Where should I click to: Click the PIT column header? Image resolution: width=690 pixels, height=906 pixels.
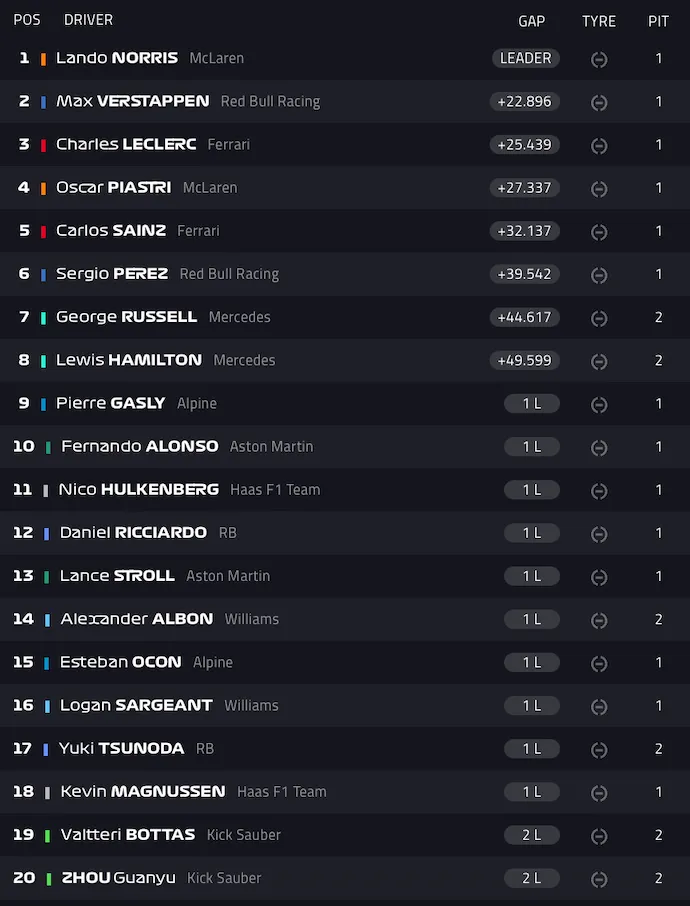[x=658, y=21]
